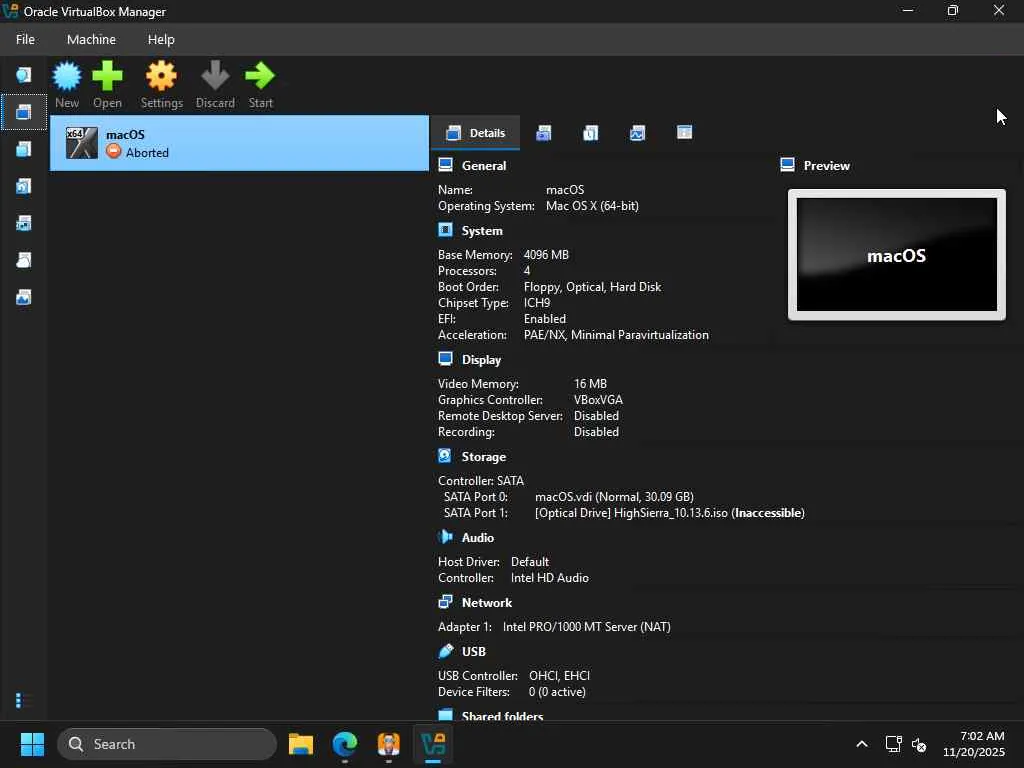Click the General section monitor icon

pos(445,165)
